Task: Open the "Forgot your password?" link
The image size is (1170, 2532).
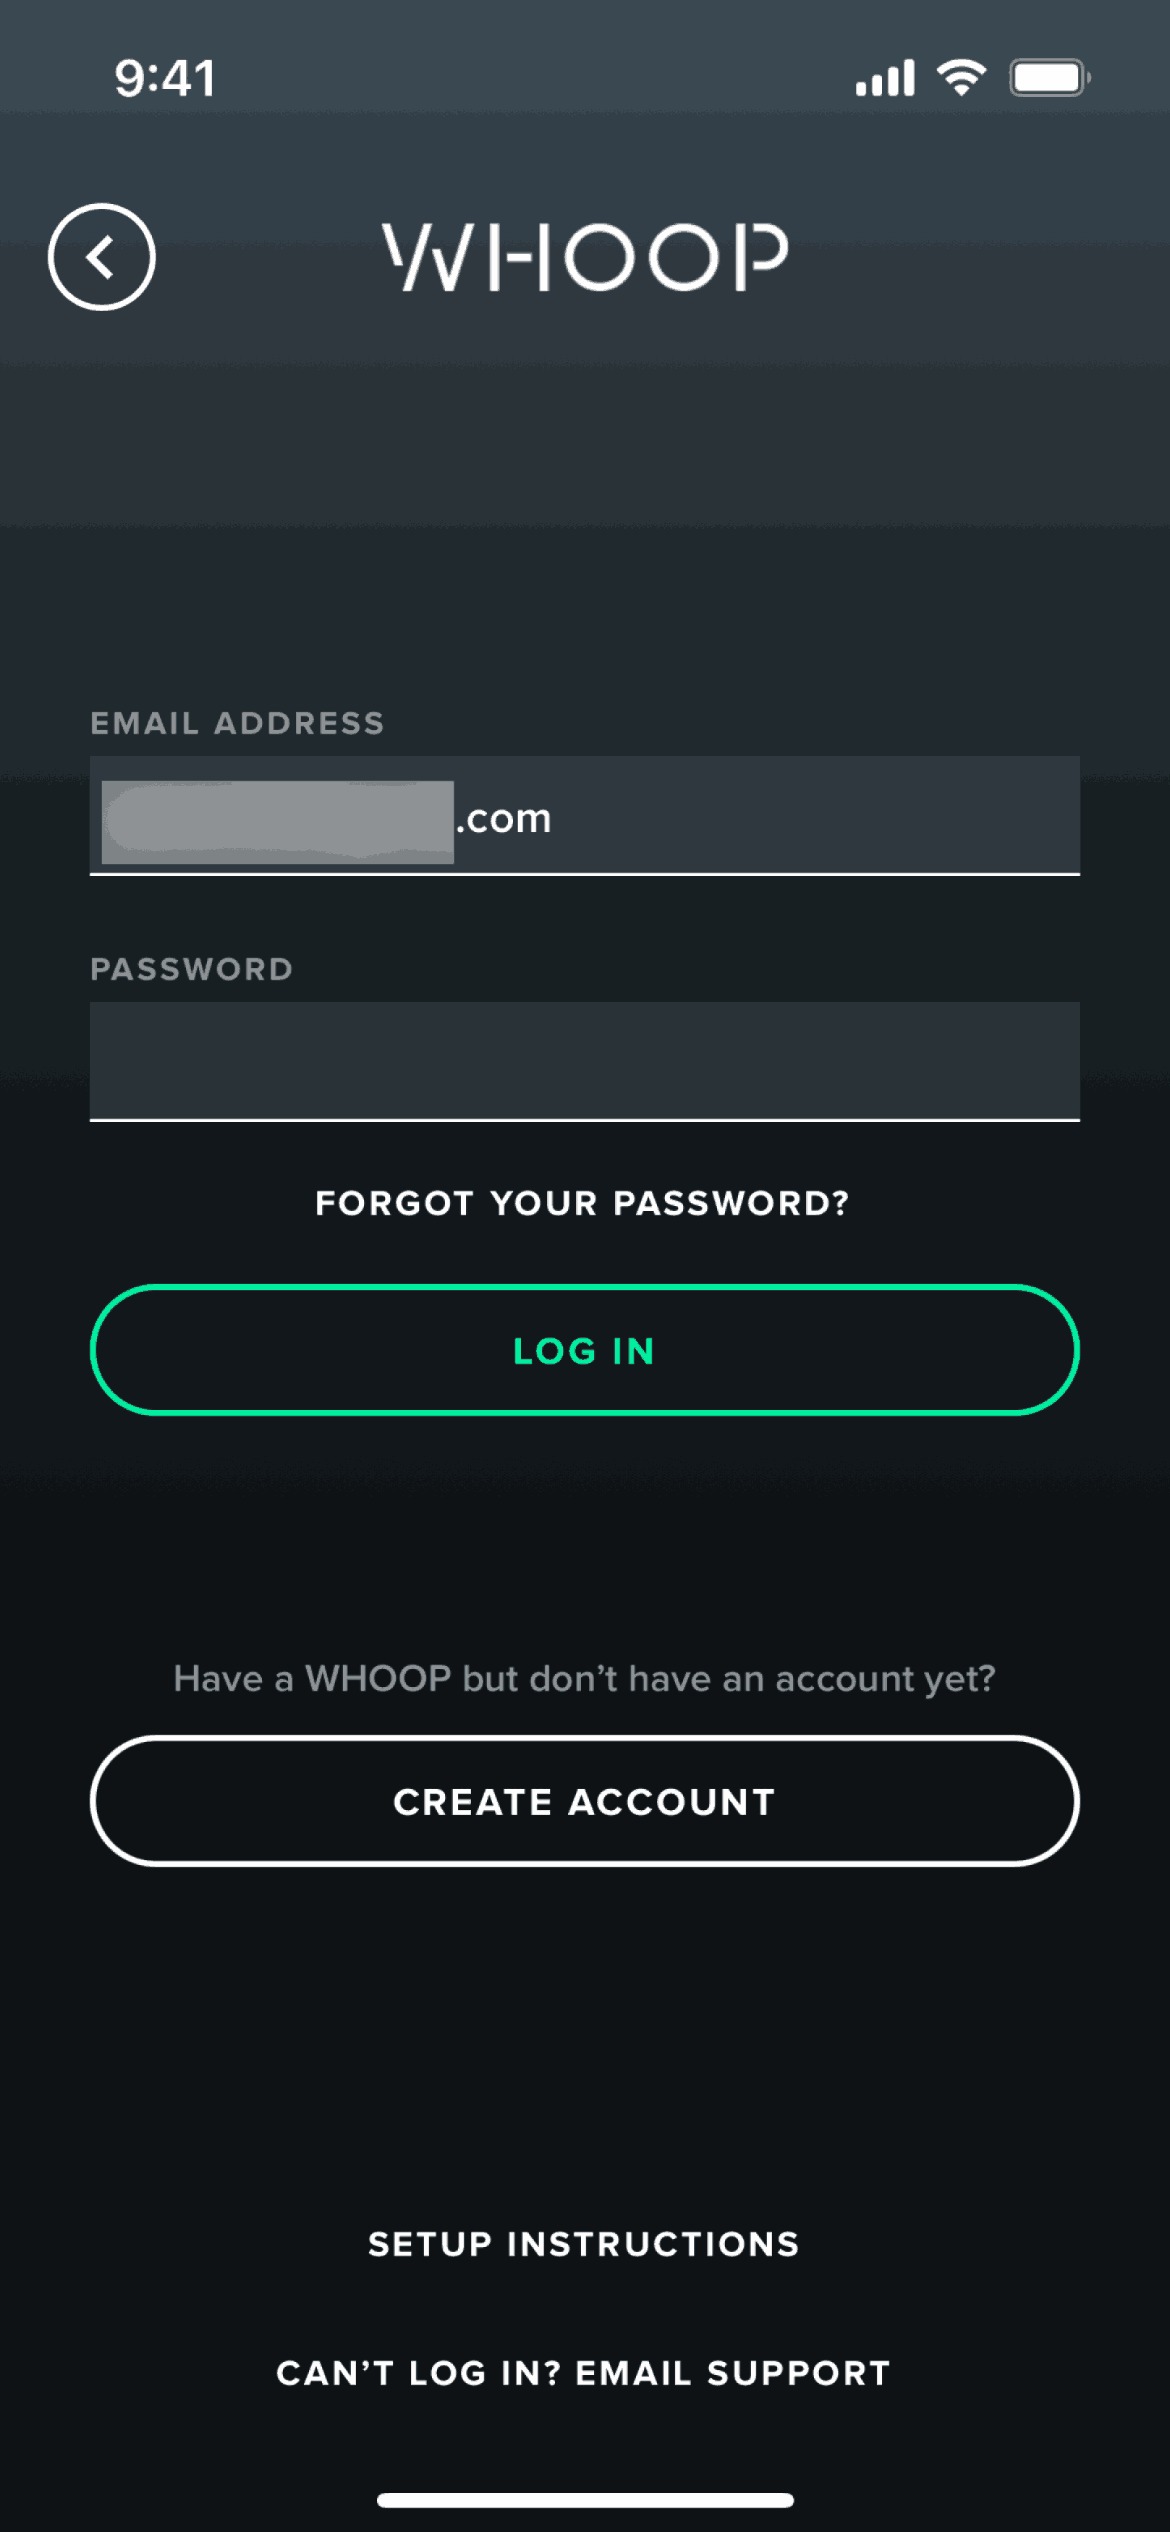Action: [x=583, y=1203]
